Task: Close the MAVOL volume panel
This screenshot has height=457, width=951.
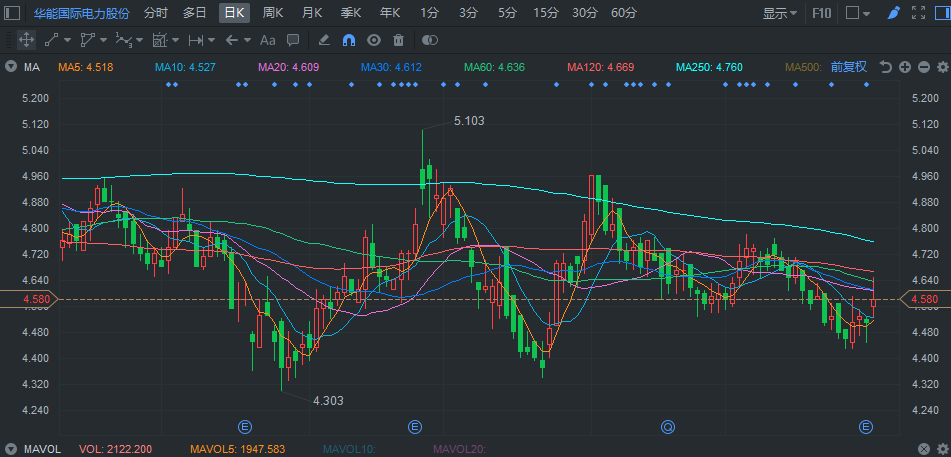Action: pos(924,449)
